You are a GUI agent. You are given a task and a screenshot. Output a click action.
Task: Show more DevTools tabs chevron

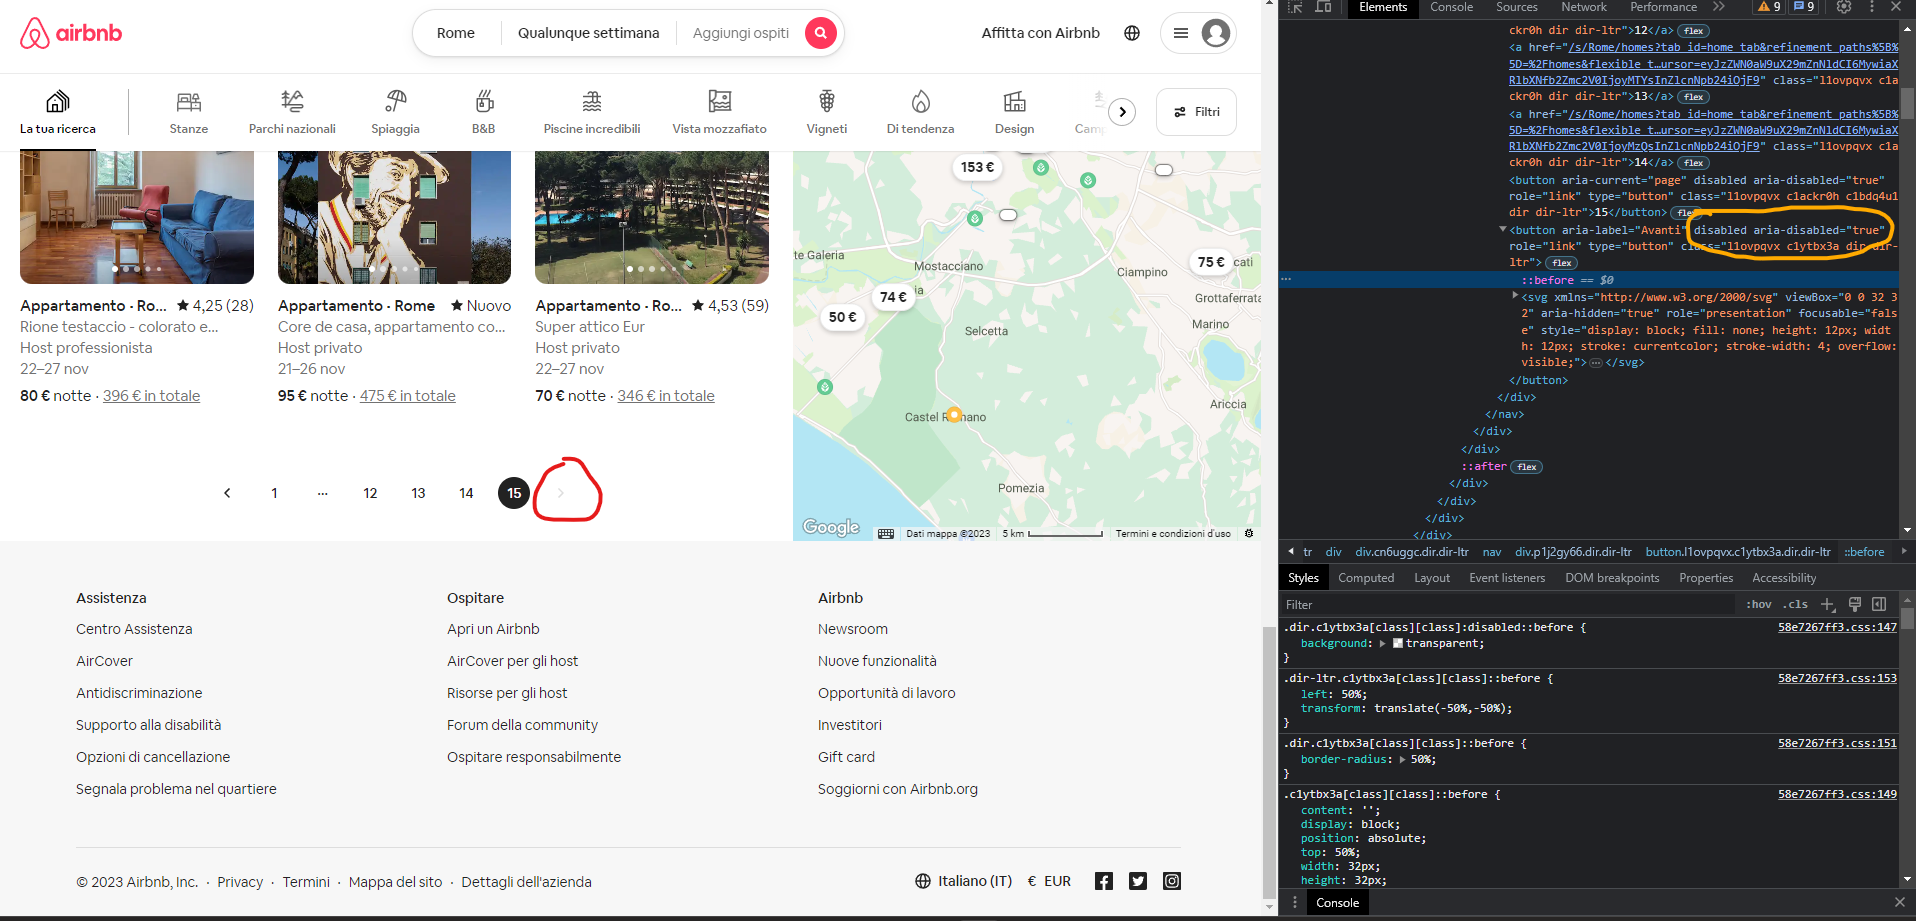1718,7
